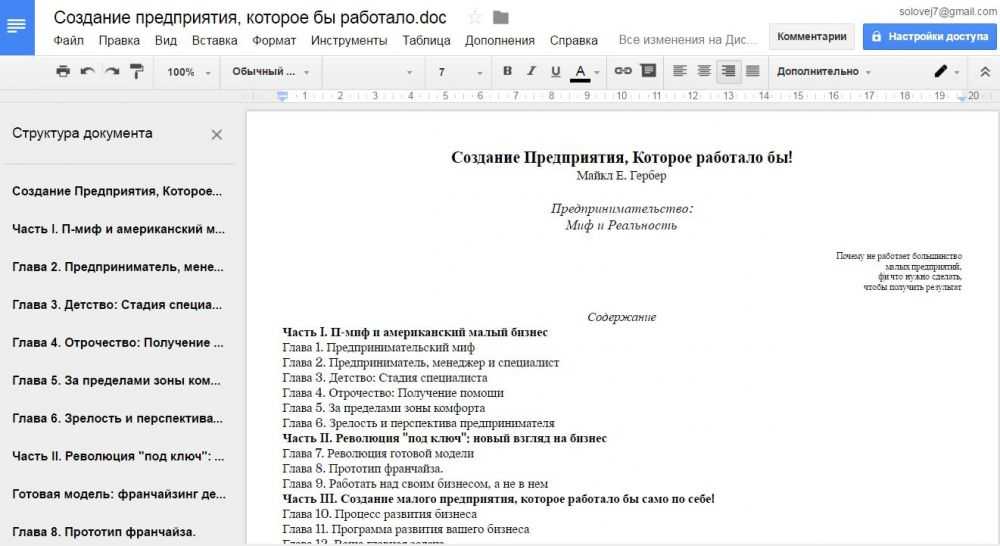Screen dimensions: 1000x546
Task: Center align the text
Action: [x=704, y=71]
